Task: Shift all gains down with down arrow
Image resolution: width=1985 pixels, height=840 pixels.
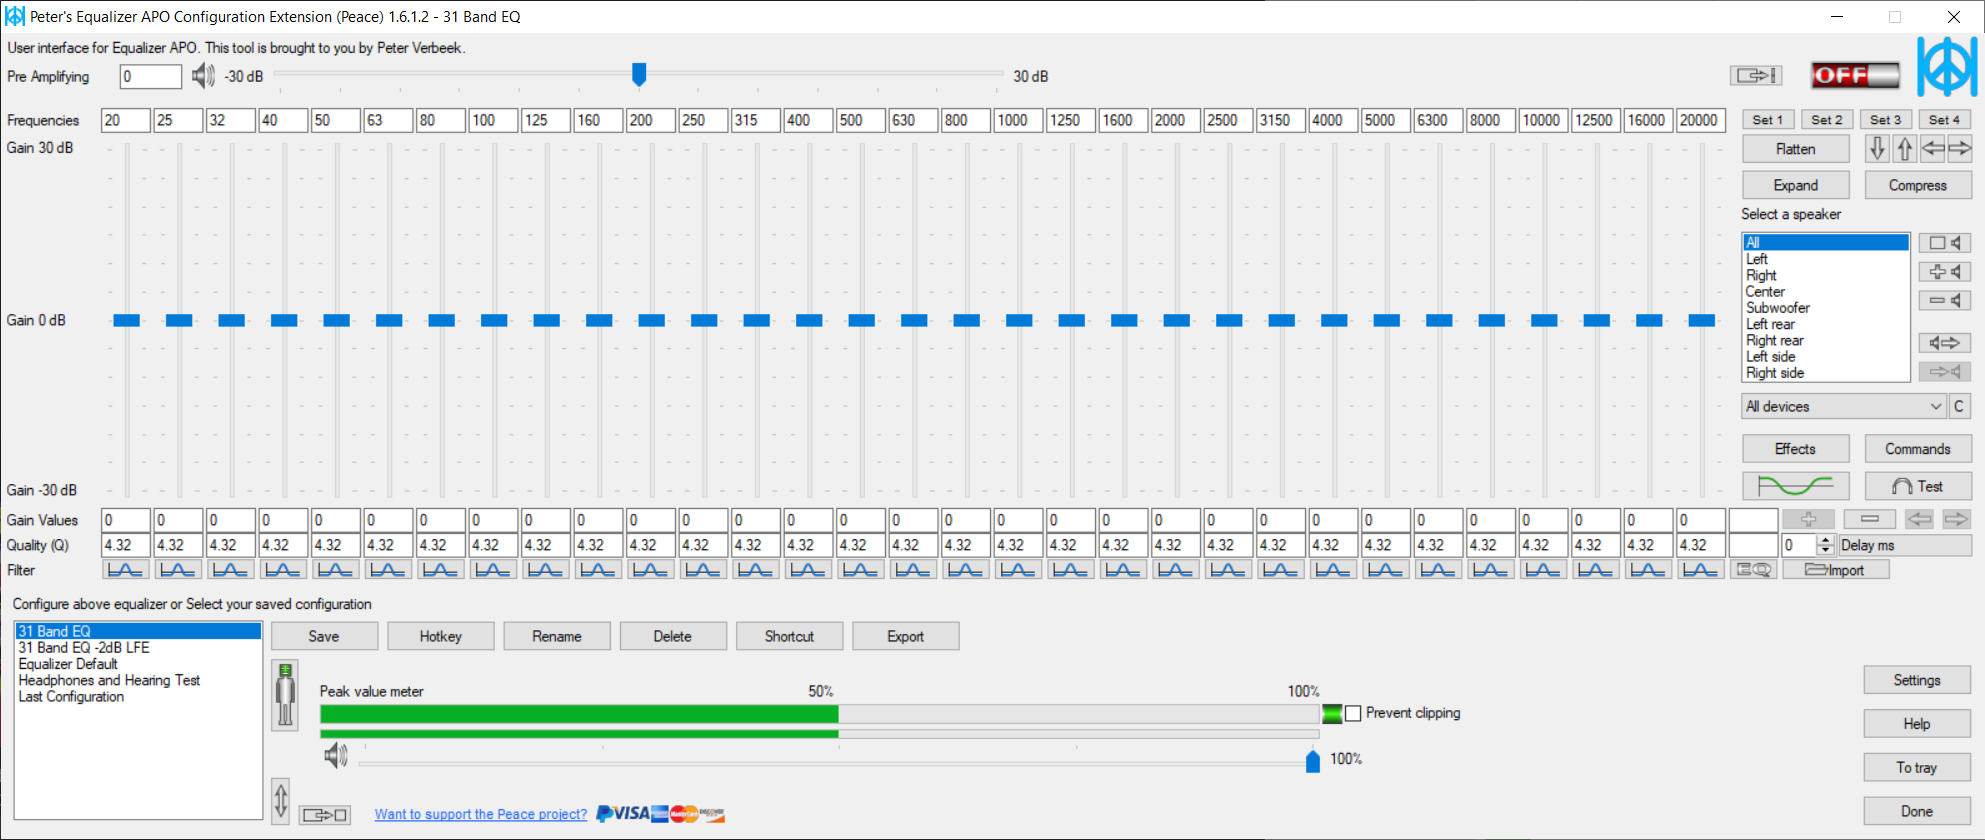Action: 1877,149
